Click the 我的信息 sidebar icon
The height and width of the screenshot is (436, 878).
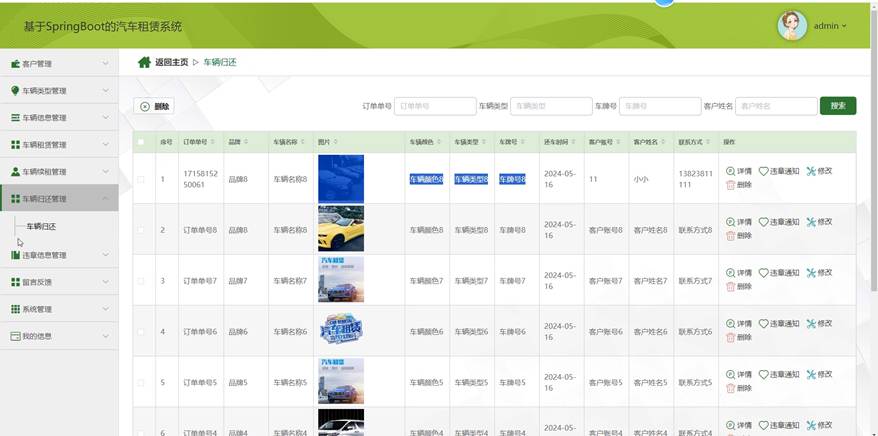15,336
